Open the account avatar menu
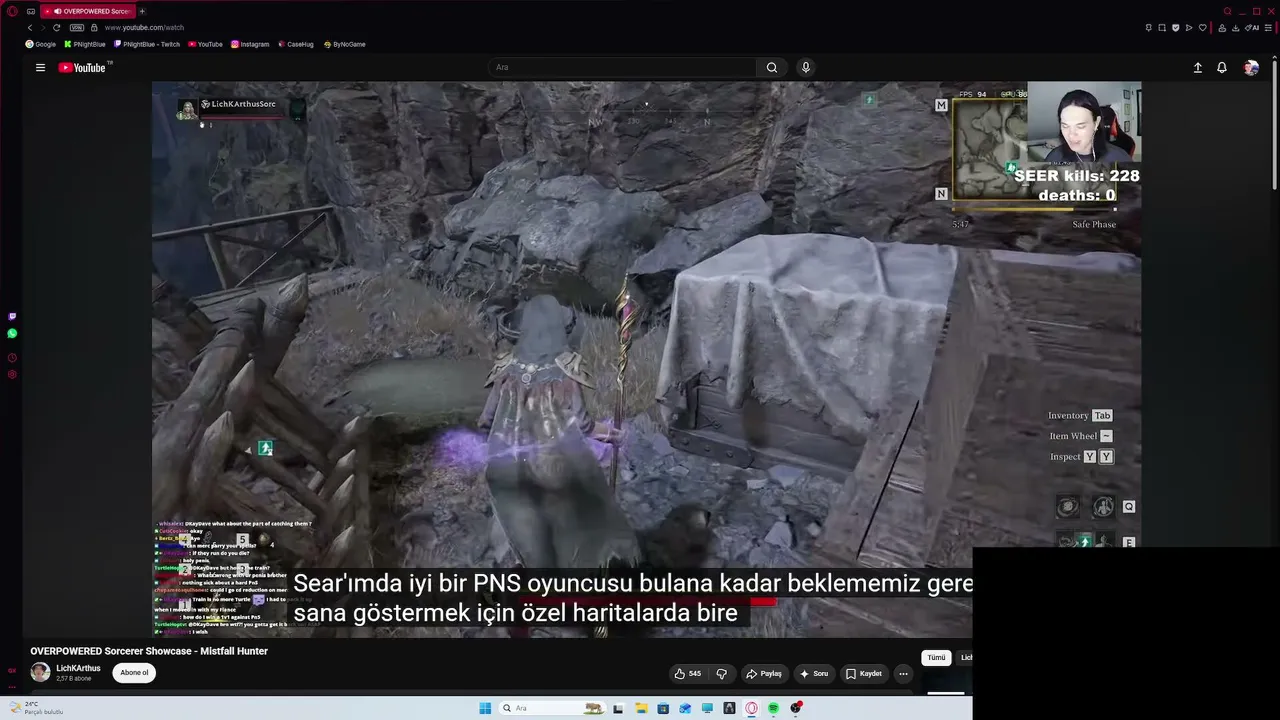The height and width of the screenshot is (720, 1280). click(x=1251, y=68)
